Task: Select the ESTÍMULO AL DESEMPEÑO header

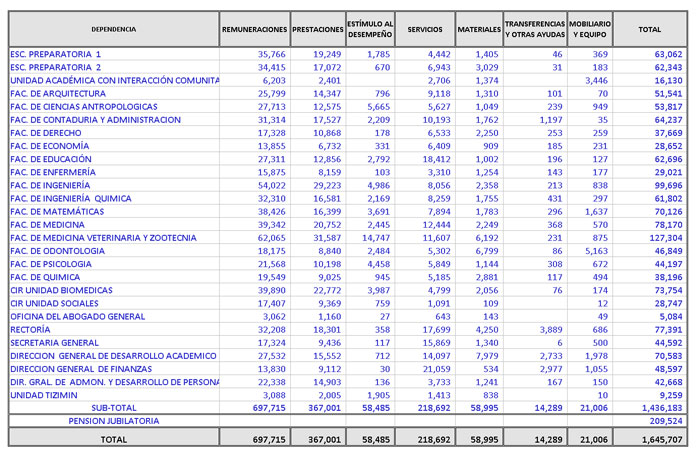Action: (x=370, y=30)
